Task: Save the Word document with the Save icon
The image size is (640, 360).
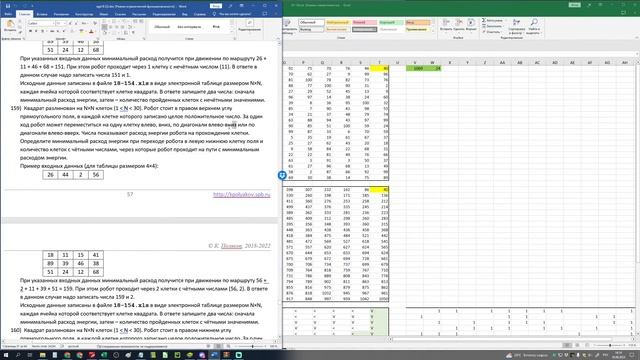Action: click(8, 6)
